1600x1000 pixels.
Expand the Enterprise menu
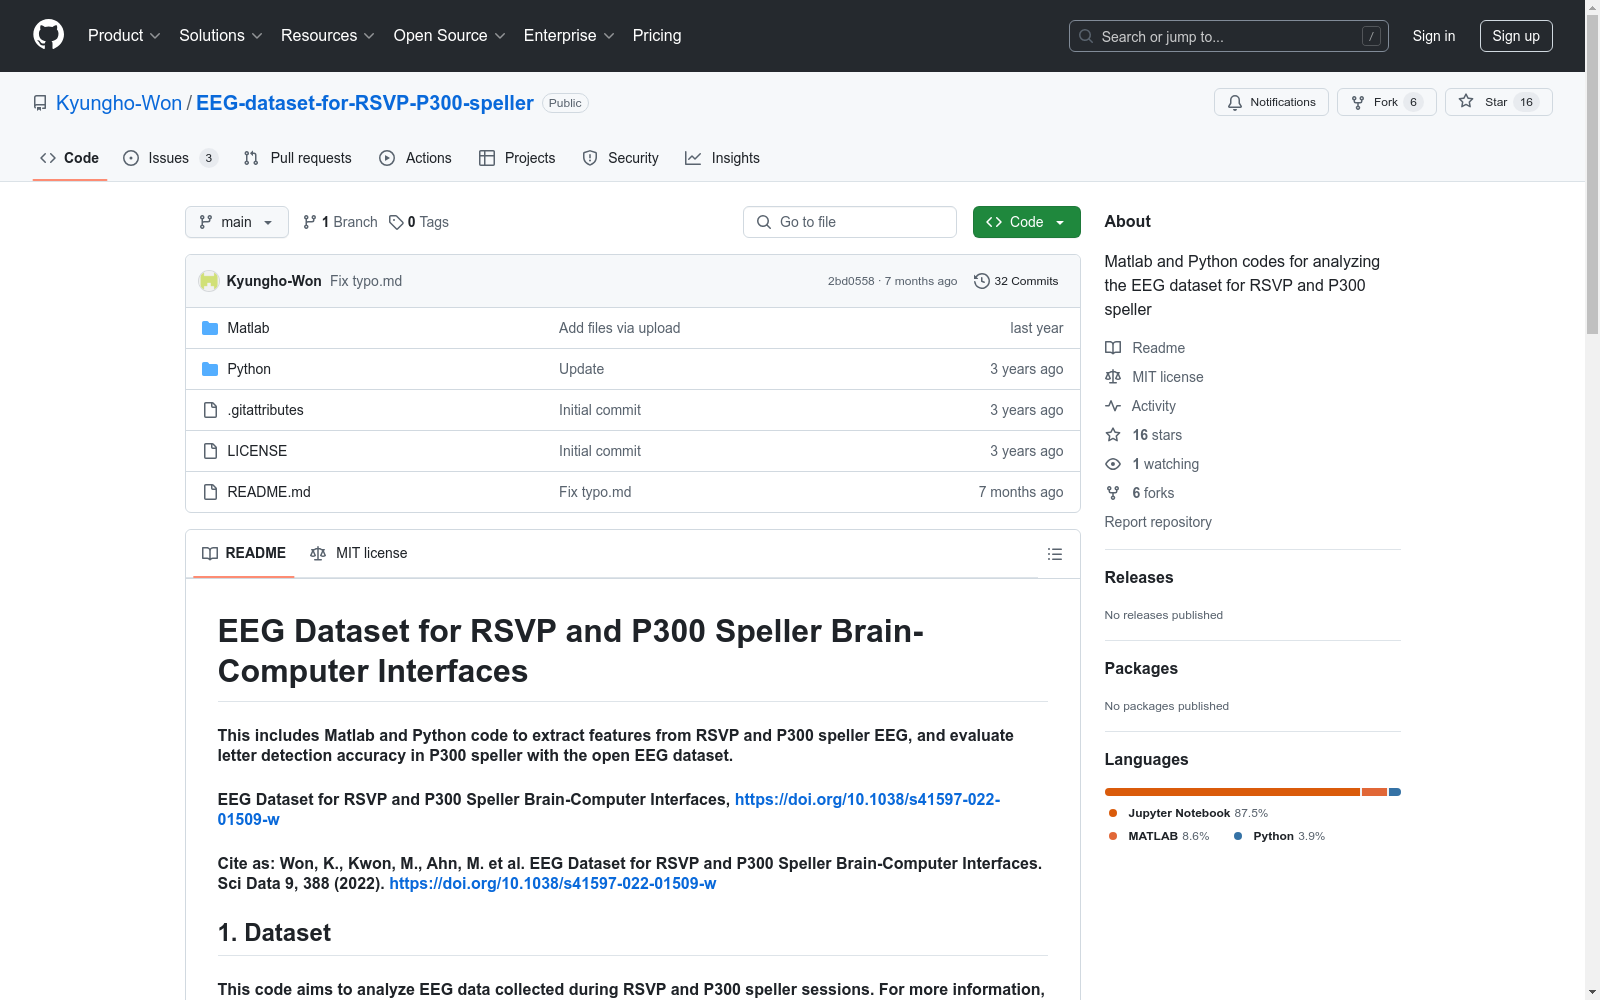point(569,35)
